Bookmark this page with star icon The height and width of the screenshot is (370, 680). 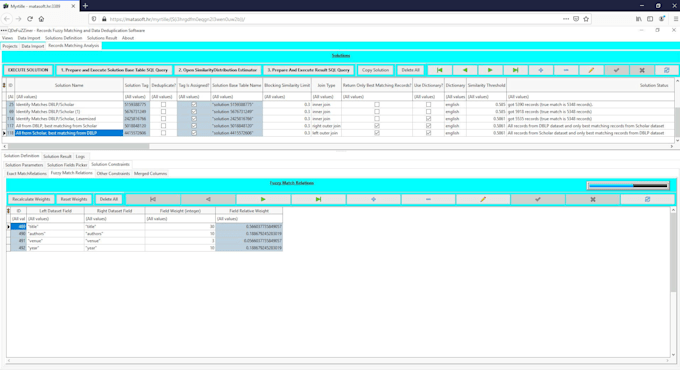coord(586,19)
